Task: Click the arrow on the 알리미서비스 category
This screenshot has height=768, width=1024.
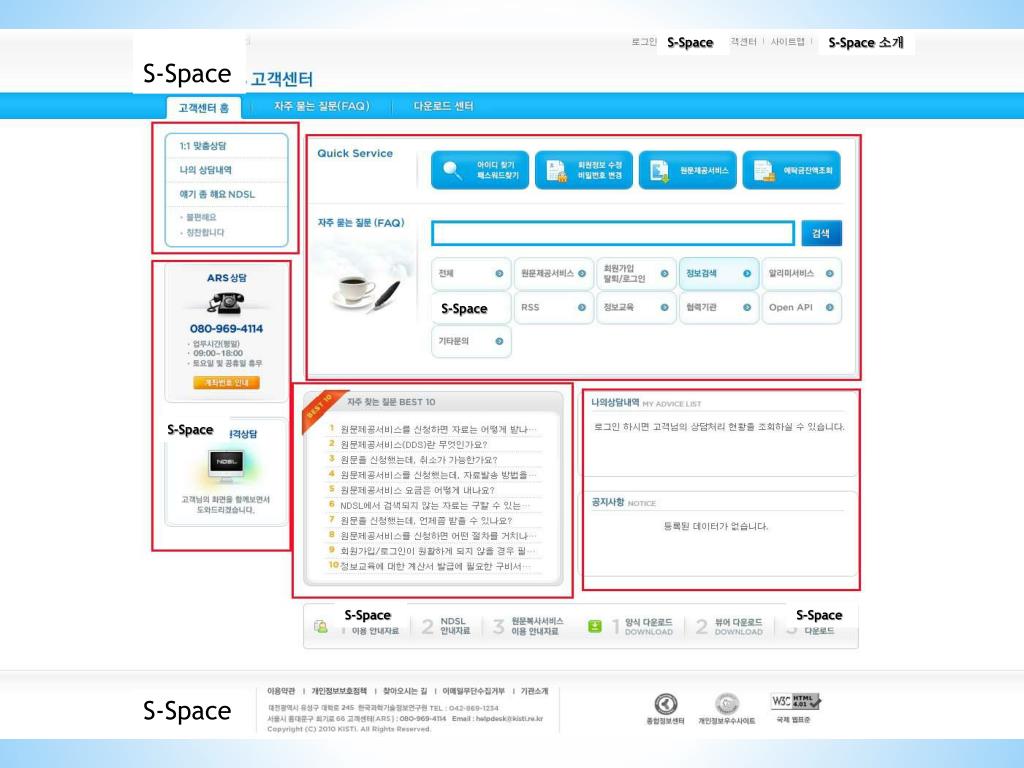Action: pyautogui.click(x=829, y=274)
